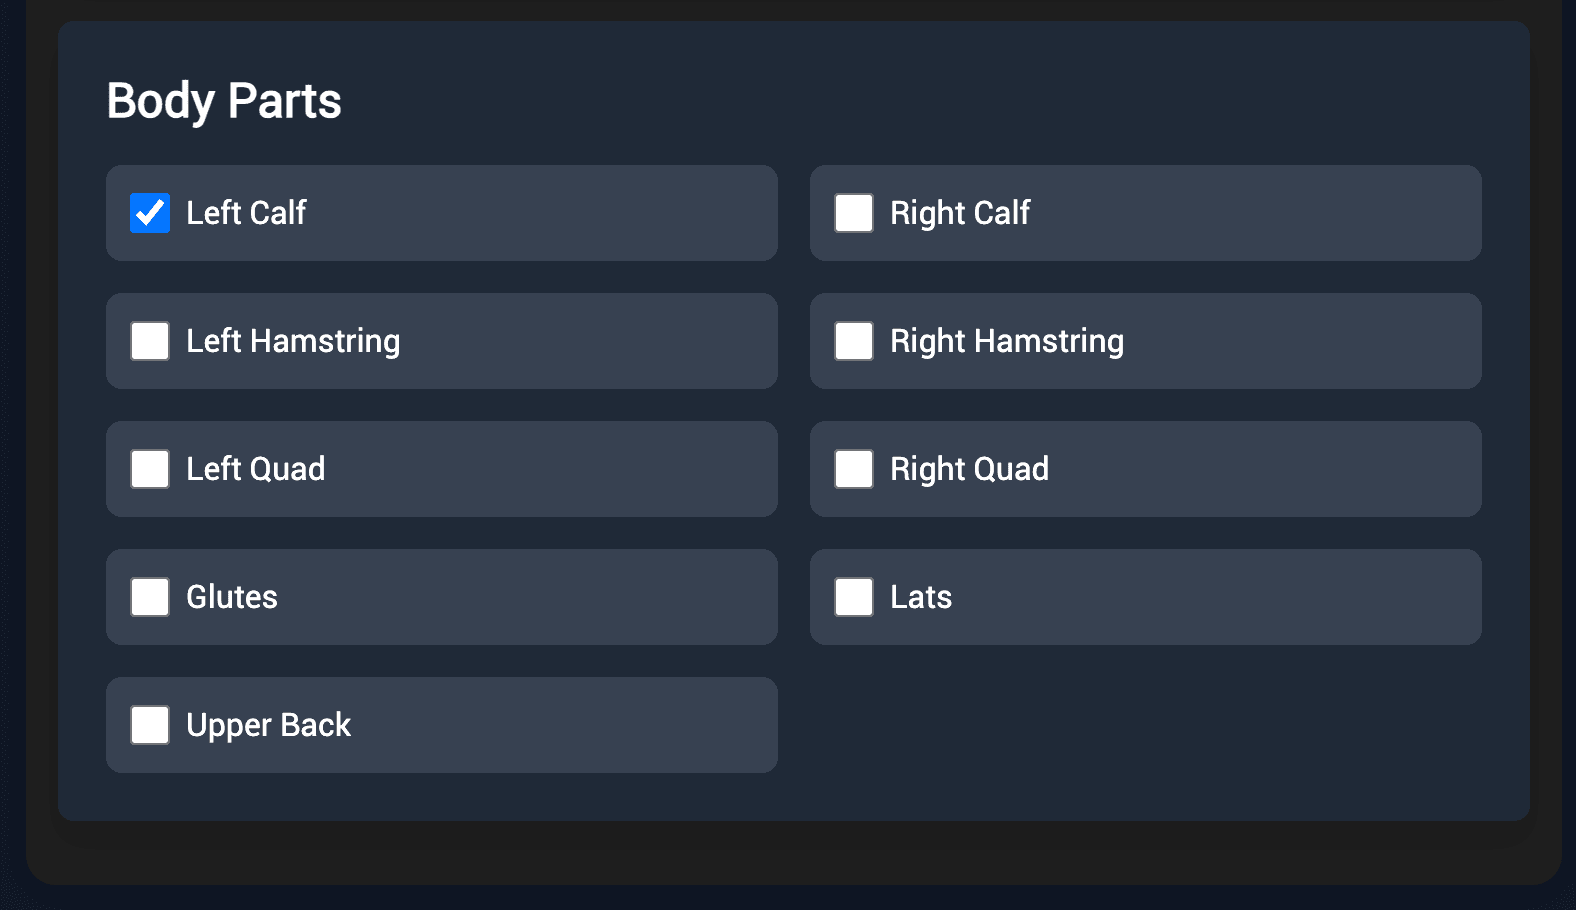The height and width of the screenshot is (910, 1576).
Task: Click the Body Parts heading
Action: click(x=224, y=100)
